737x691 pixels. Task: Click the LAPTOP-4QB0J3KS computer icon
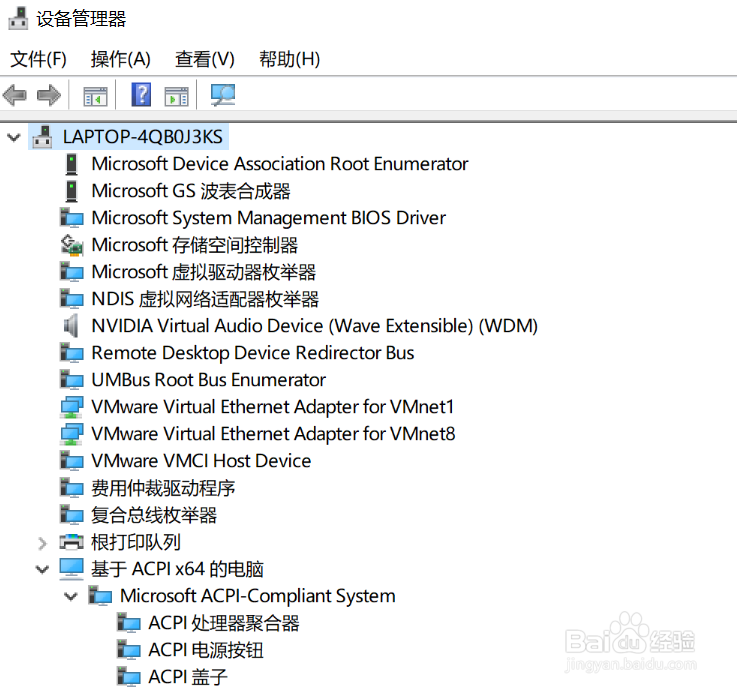[x=42, y=137]
